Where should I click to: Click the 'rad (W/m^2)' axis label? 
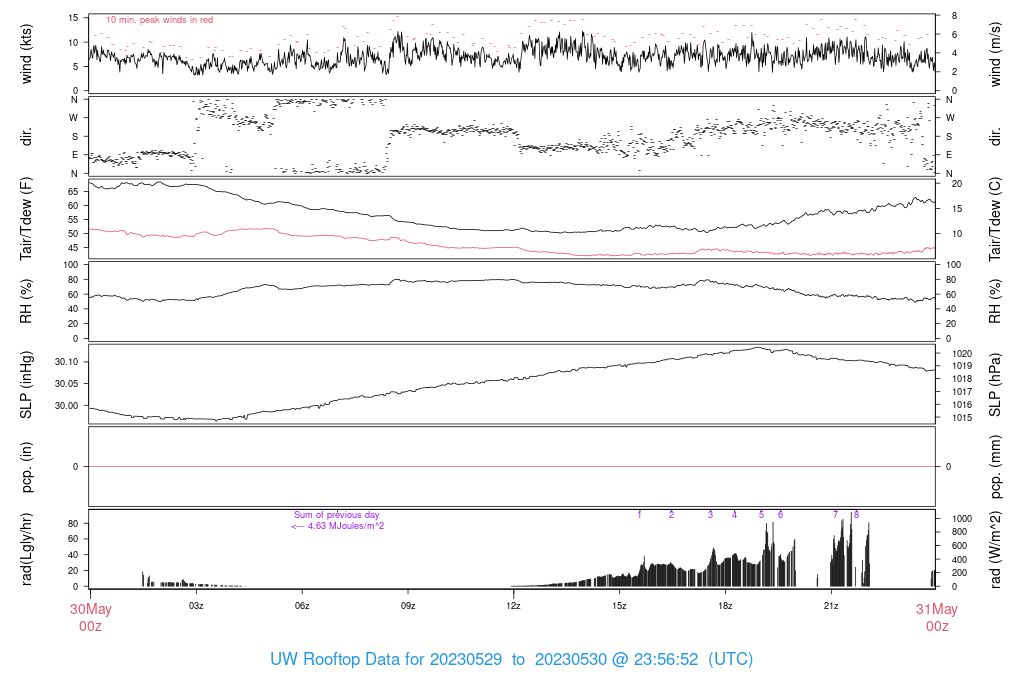tap(995, 549)
